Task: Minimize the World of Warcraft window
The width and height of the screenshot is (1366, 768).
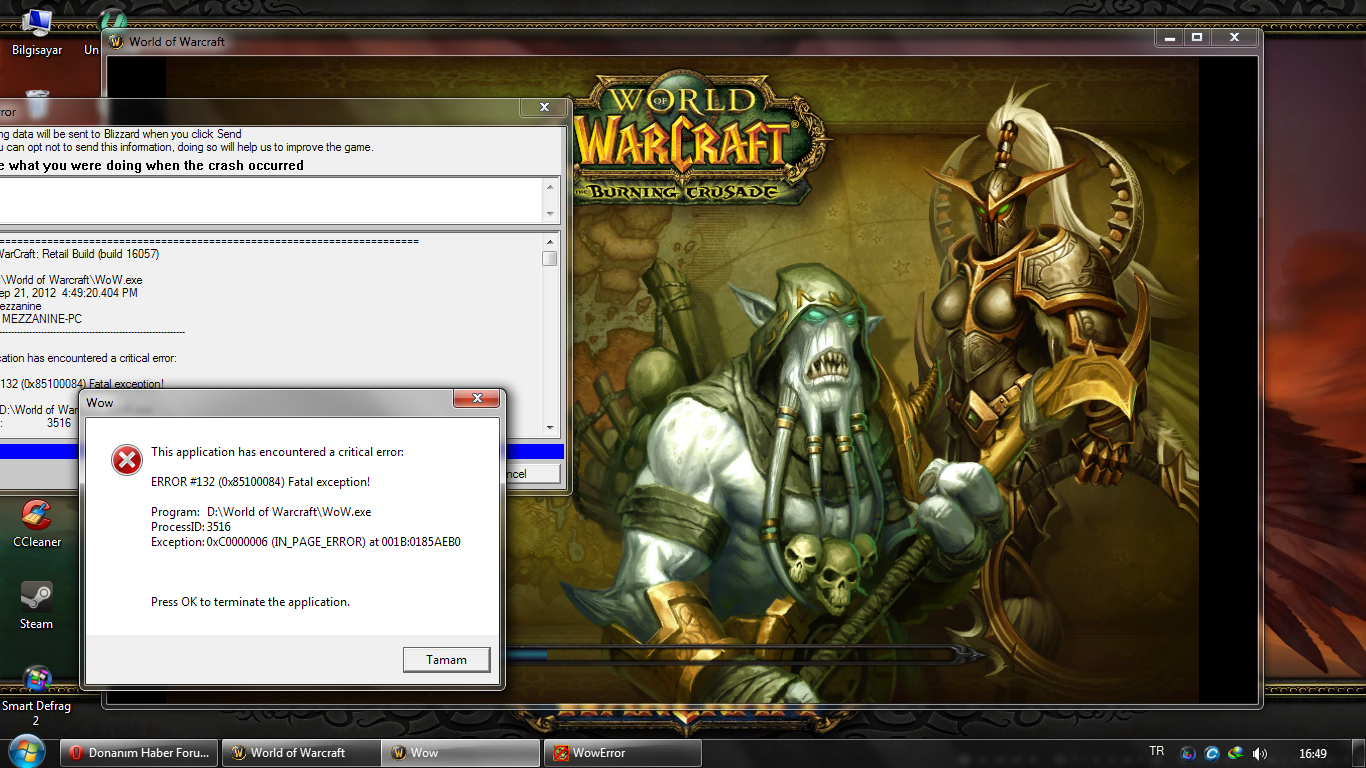Action: click(1170, 37)
